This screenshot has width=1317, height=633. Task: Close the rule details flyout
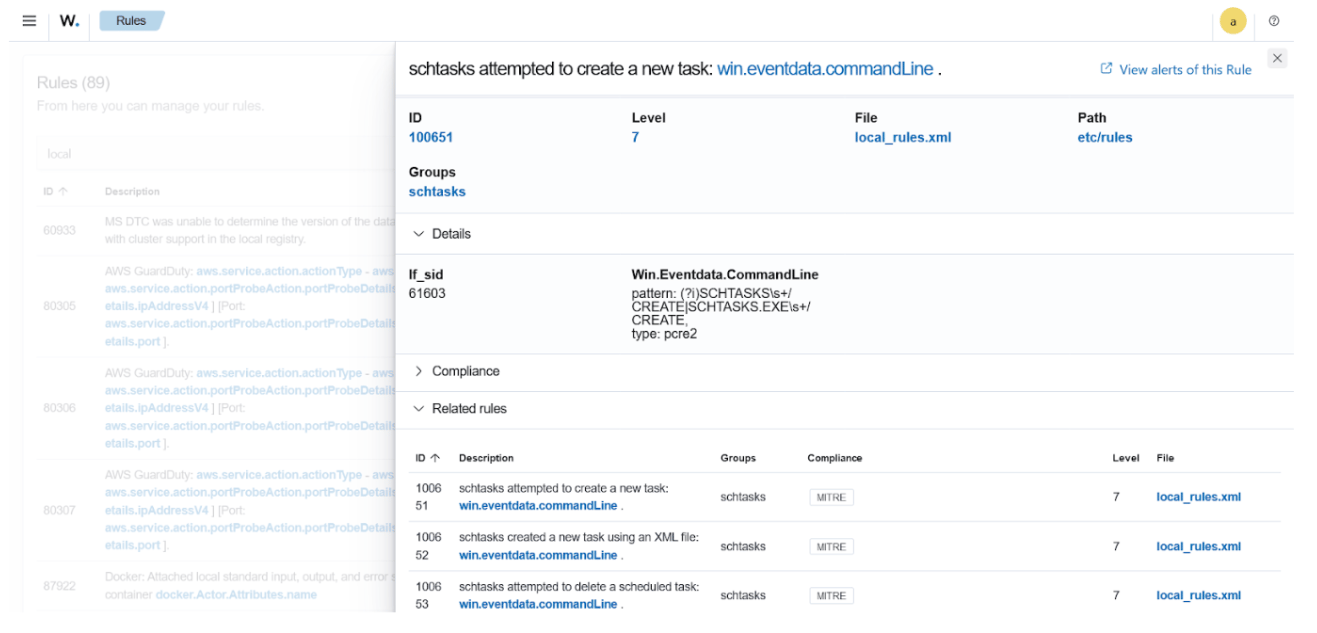click(x=1277, y=58)
